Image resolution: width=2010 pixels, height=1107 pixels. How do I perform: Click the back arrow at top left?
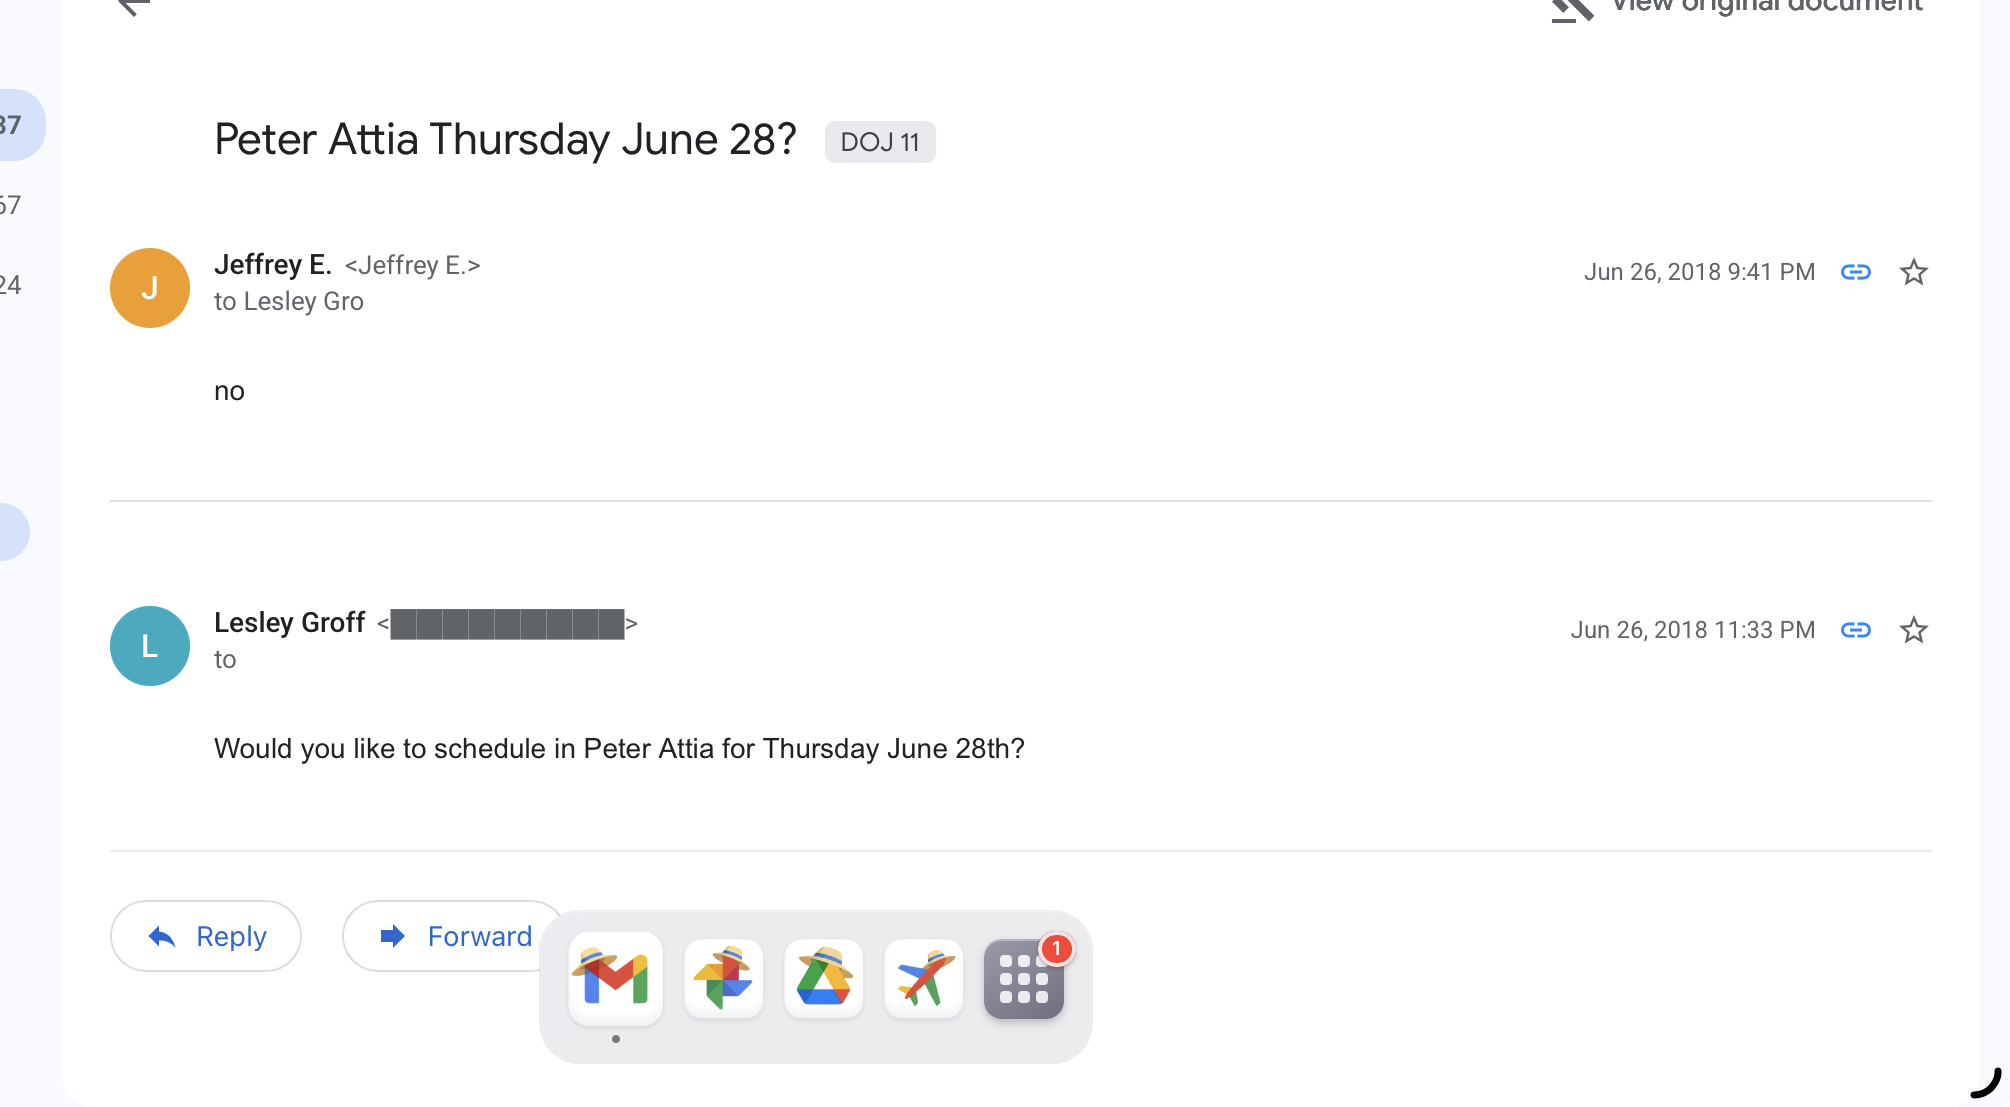[133, 6]
